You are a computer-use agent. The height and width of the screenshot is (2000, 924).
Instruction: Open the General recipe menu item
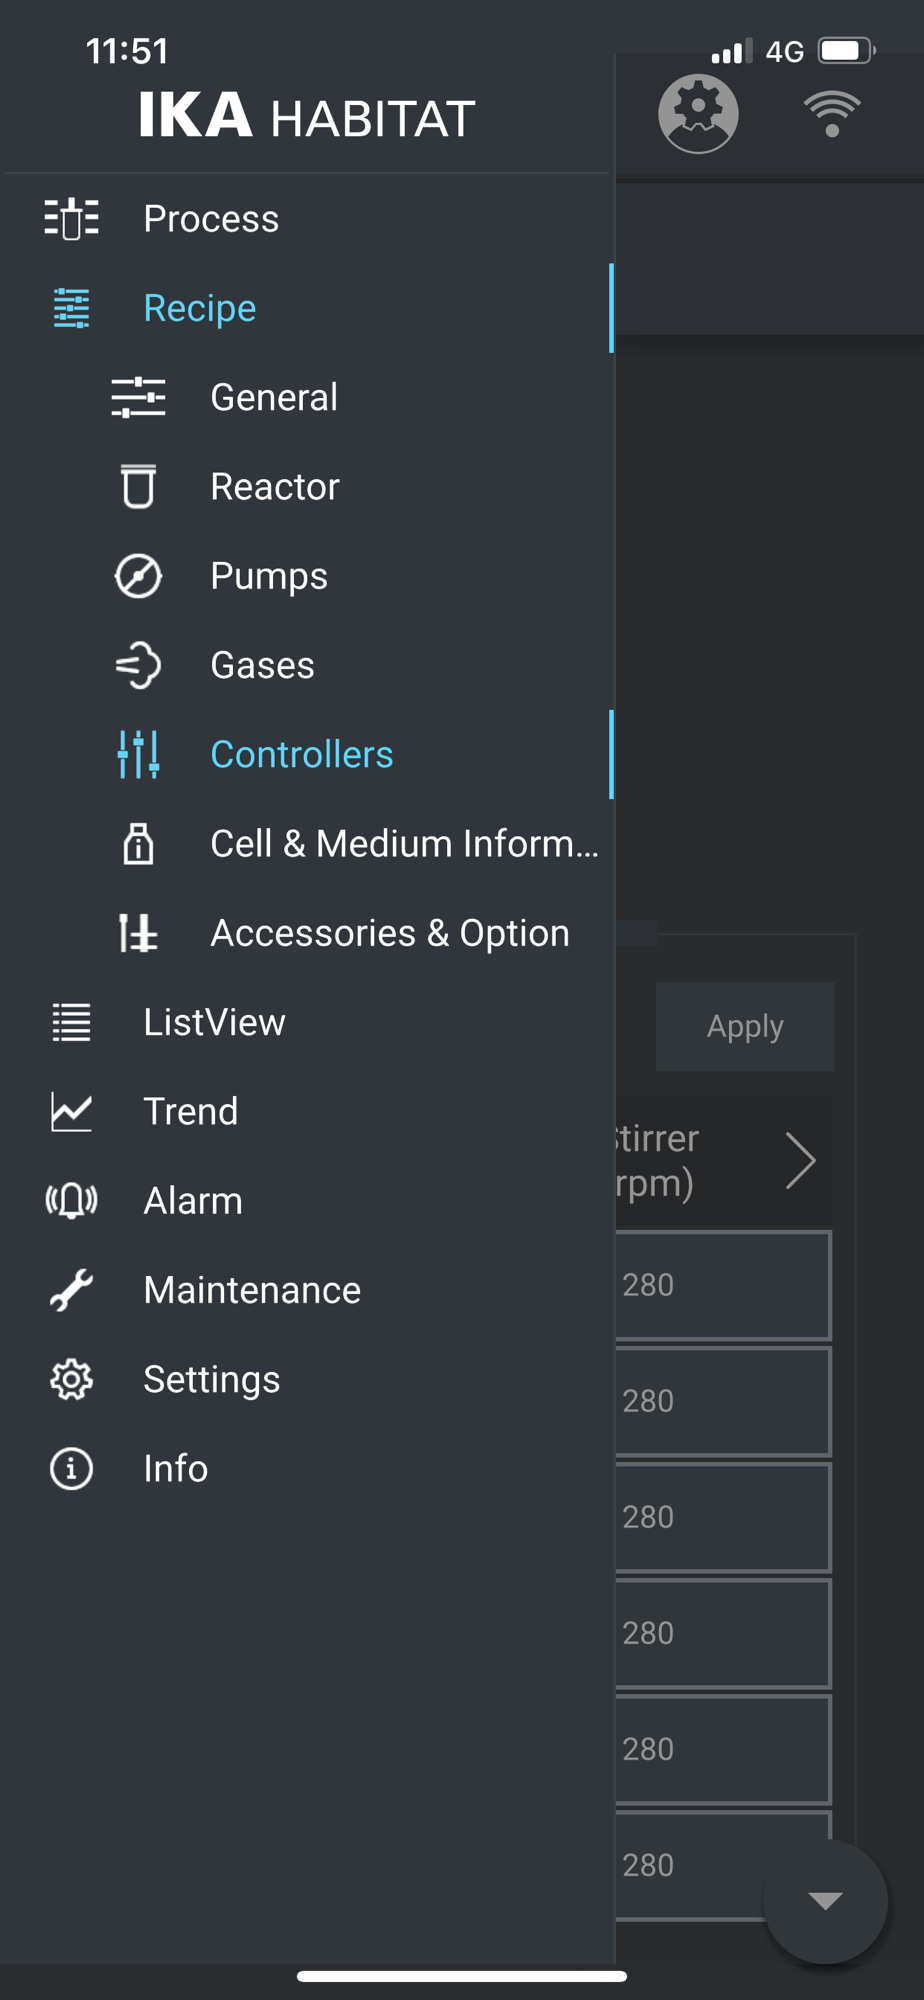pos(274,398)
